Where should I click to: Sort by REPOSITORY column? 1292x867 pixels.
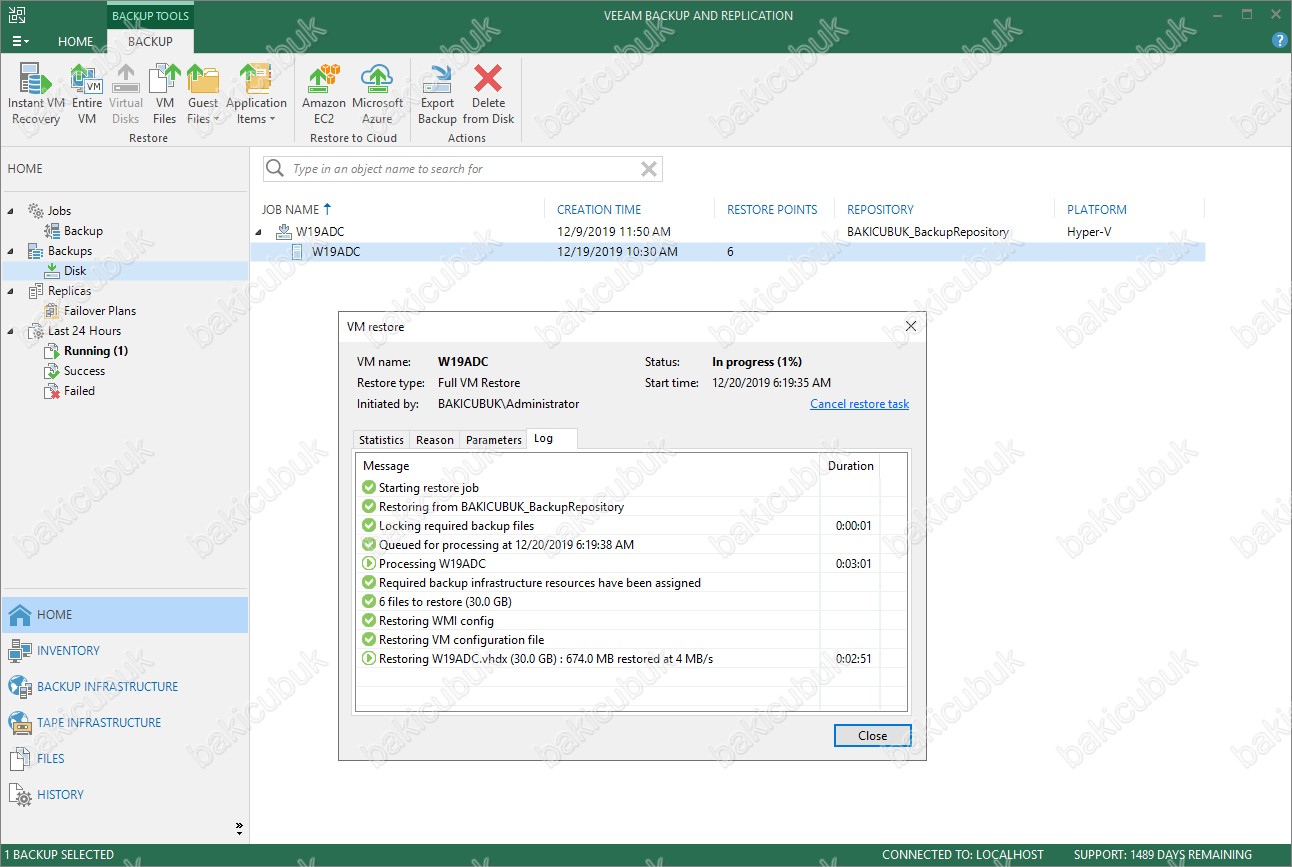tap(880, 209)
